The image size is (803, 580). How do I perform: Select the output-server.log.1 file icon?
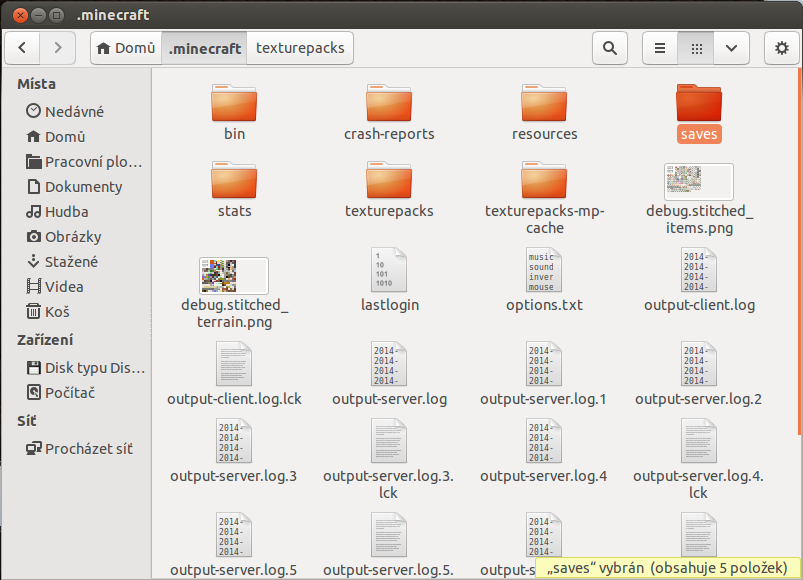(x=544, y=364)
